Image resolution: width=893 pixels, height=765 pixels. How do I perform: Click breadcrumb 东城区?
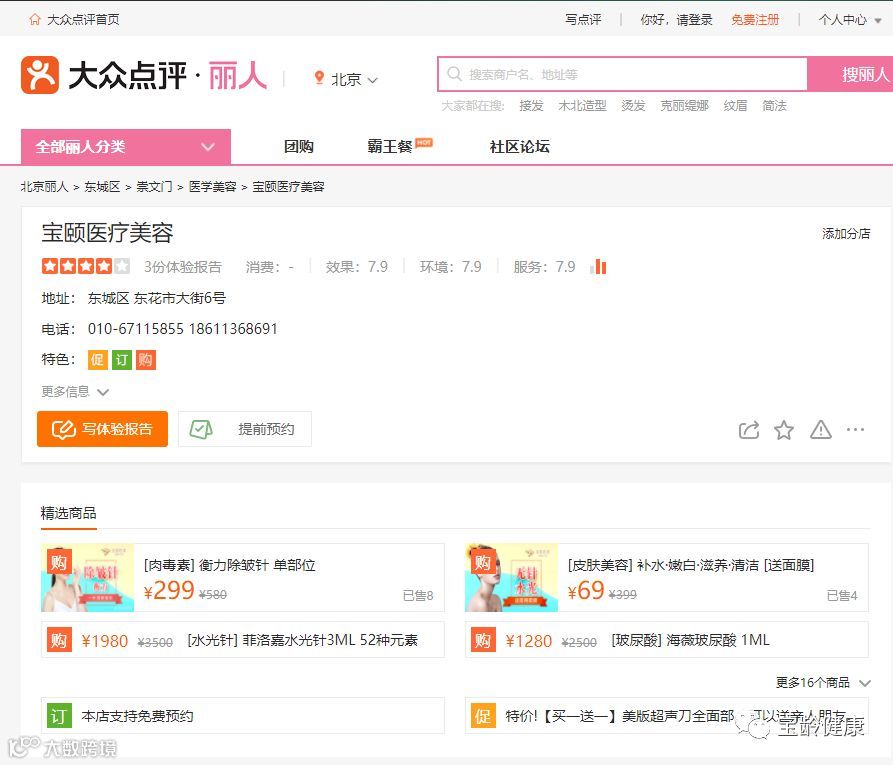pyautogui.click(x=103, y=187)
